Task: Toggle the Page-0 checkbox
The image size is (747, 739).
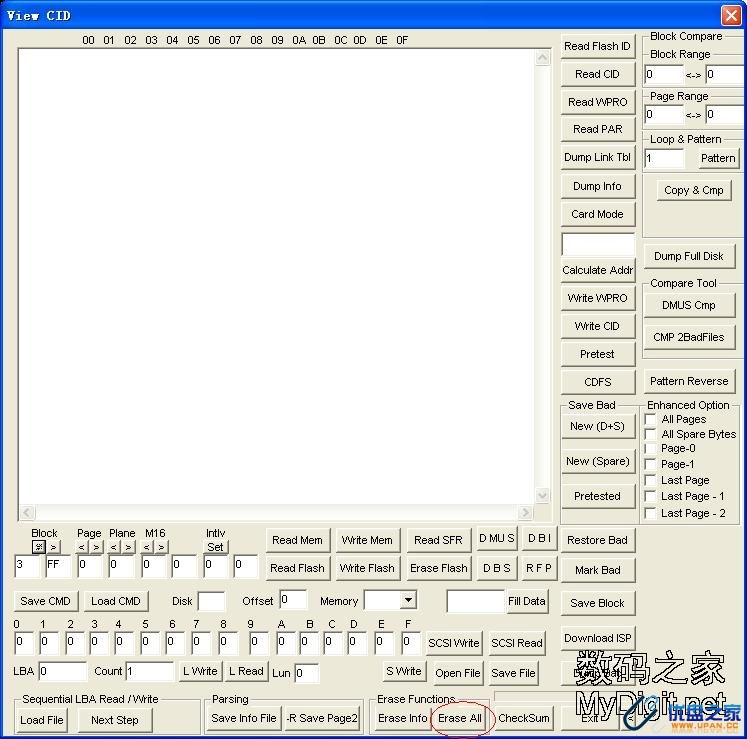Action: tap(650, 448)
